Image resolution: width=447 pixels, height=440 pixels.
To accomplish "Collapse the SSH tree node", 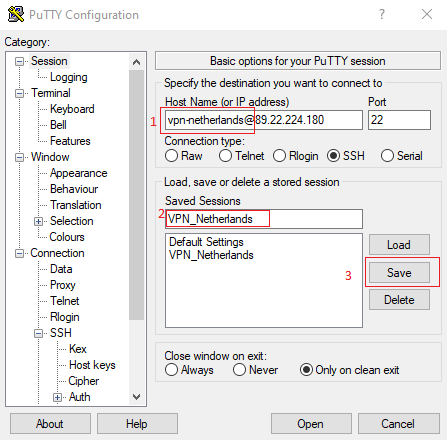I will tap(39, 333).
